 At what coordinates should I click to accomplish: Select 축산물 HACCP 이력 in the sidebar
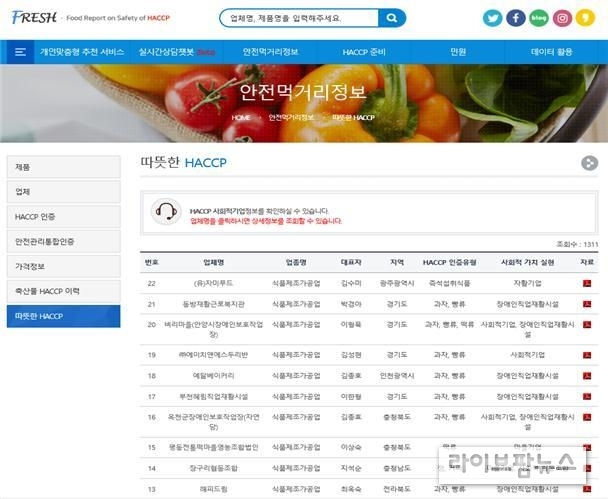click(64, 291)
